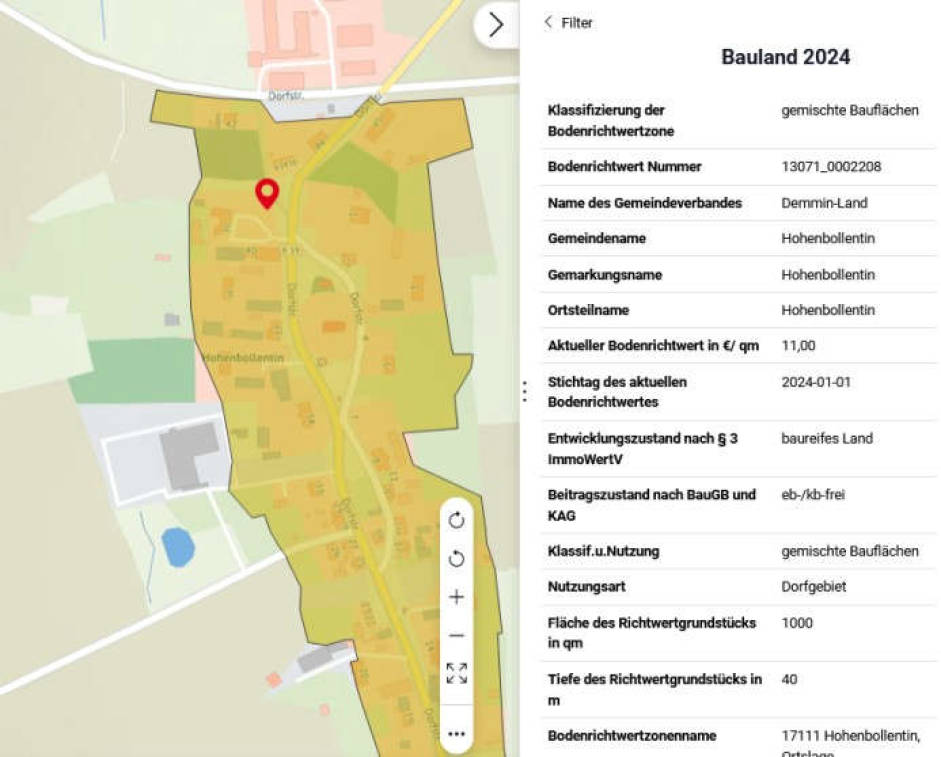Rotate the map counterclockwise
The height and width of the screenshot is (757, 941).
[x=457, y=557]
